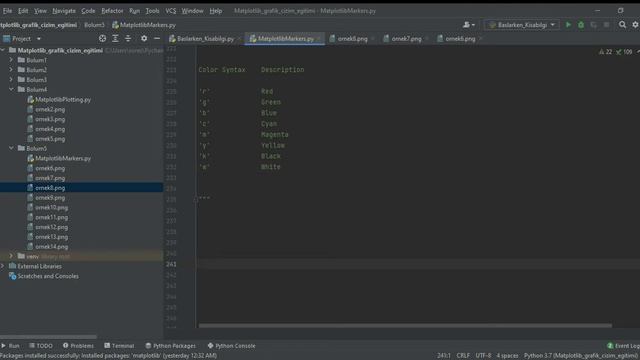
Task: Open the Tools menu
Action: click(x=152, y=11)
